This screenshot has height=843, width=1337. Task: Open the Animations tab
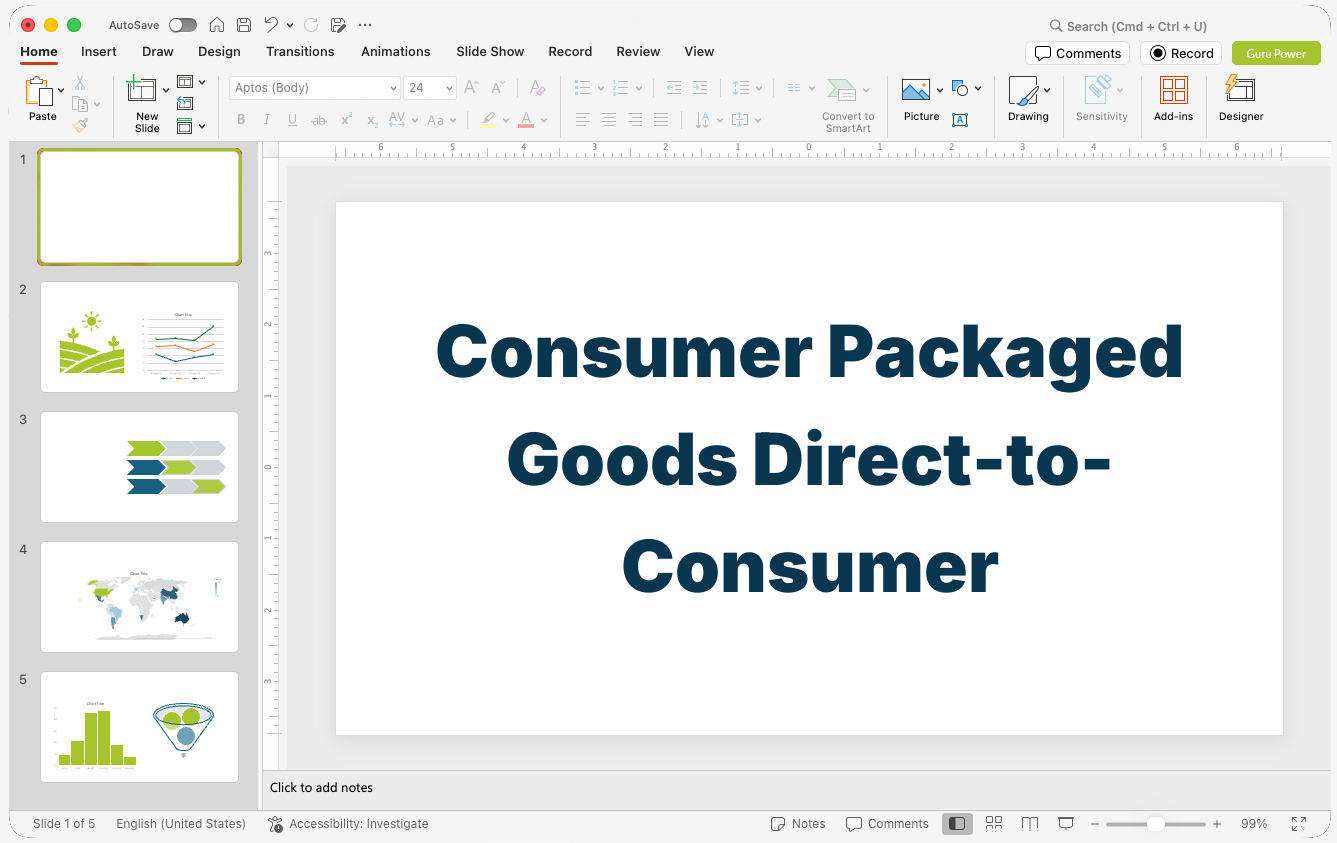pos(396,52)
